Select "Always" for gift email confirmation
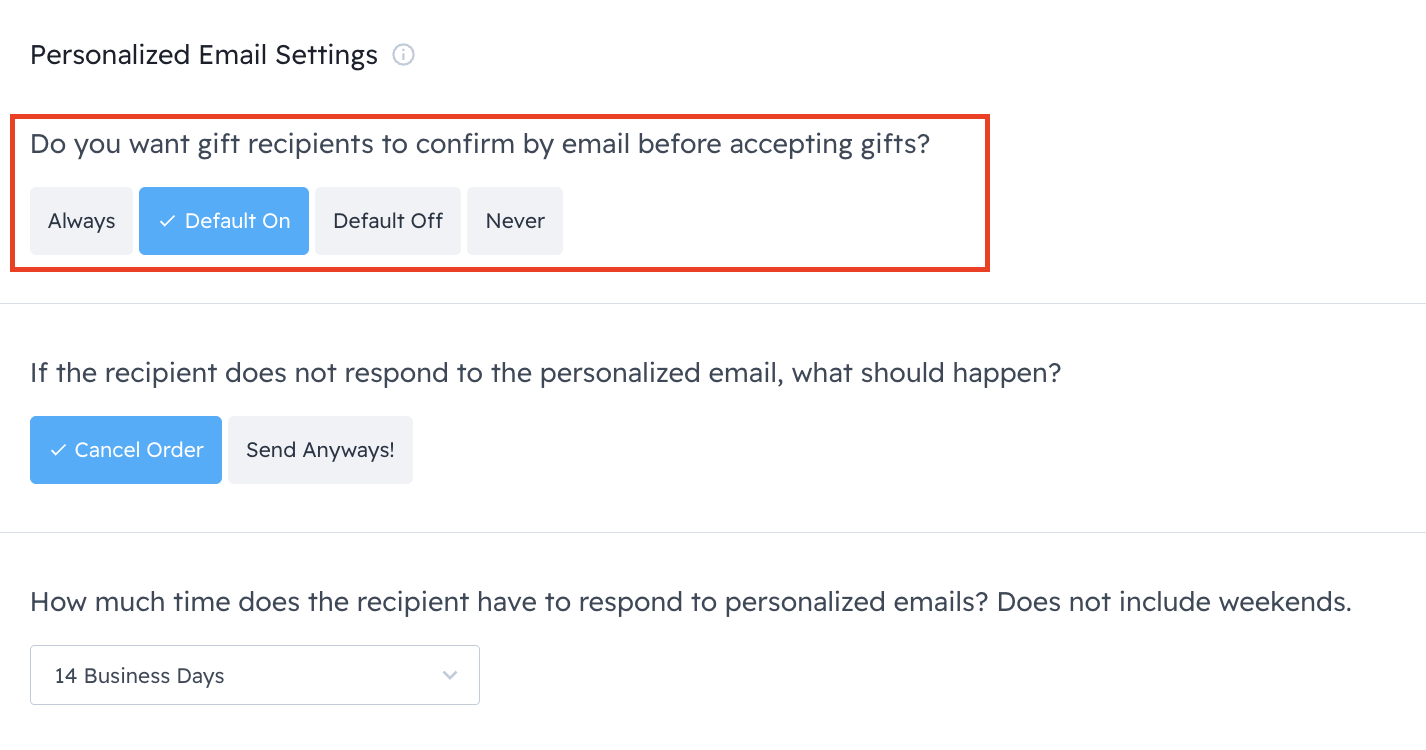Screen dimensions: 1426x750 pos(81,221)
